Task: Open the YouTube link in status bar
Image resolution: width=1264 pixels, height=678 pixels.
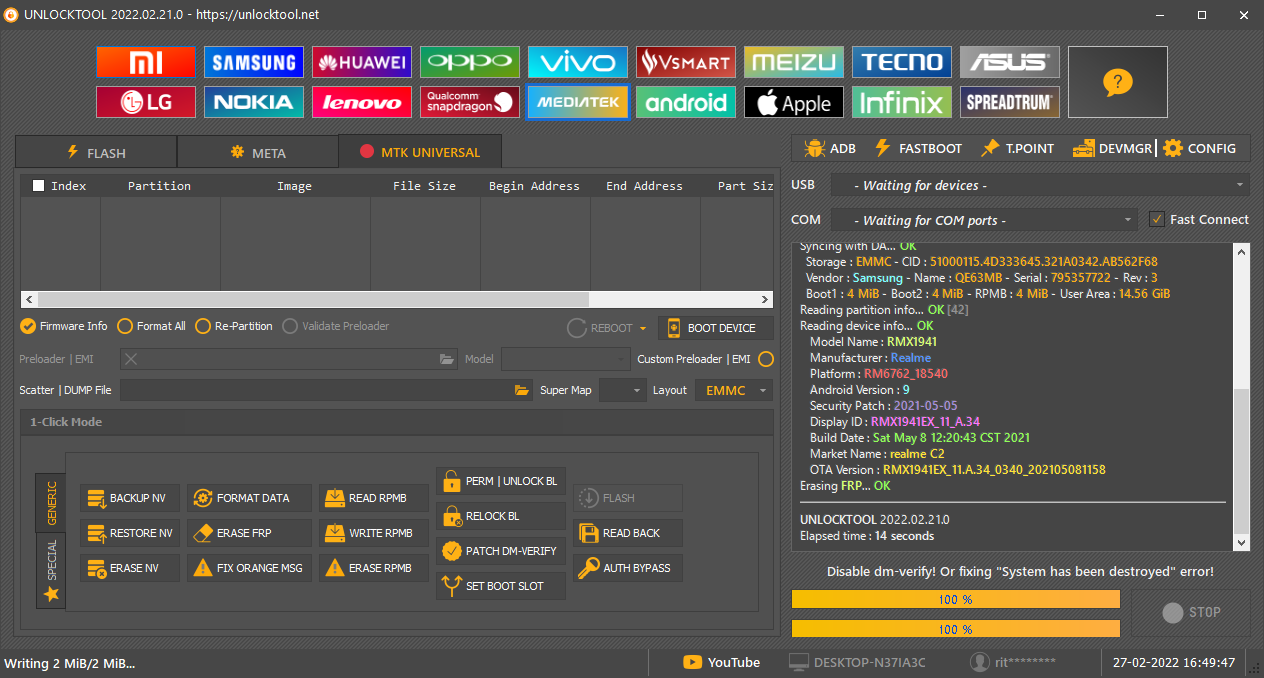Action: pyautogui.click(x=721, y=662)
